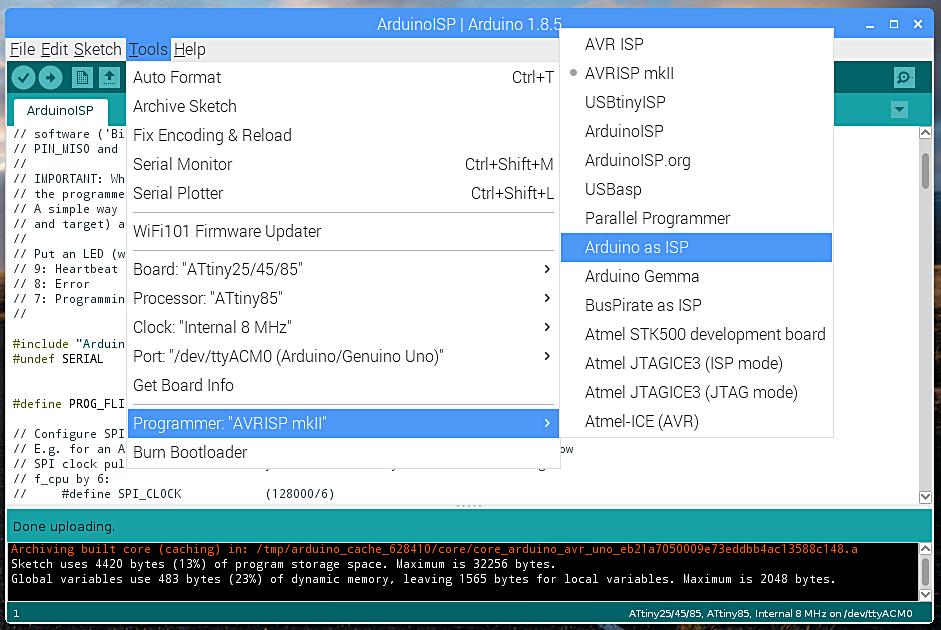Open Serial Monitor from the menu
The width and height of the screenshot is (941, 630).
(x=343, y=164)
